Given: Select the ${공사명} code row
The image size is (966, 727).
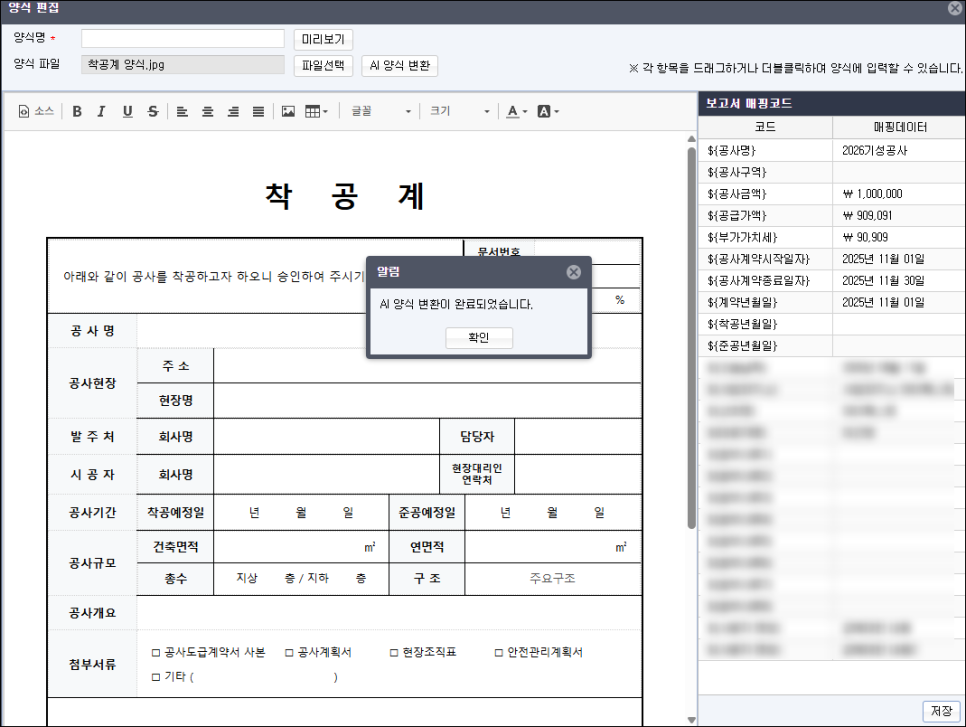Looking at the screenshot, I should click(x=832, y=150).
